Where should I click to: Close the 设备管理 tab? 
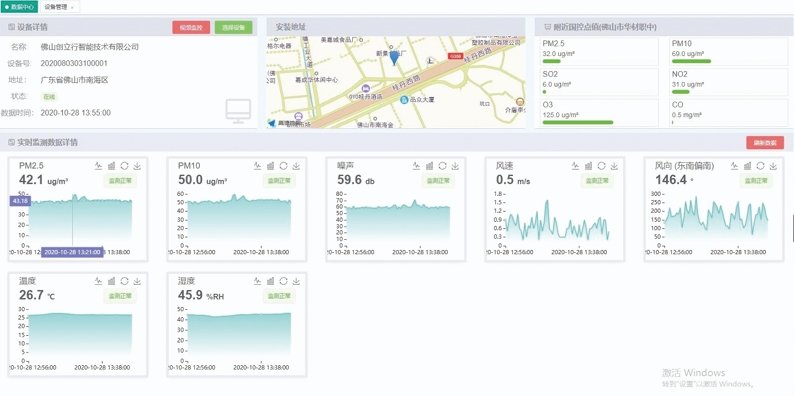[72, 8]
